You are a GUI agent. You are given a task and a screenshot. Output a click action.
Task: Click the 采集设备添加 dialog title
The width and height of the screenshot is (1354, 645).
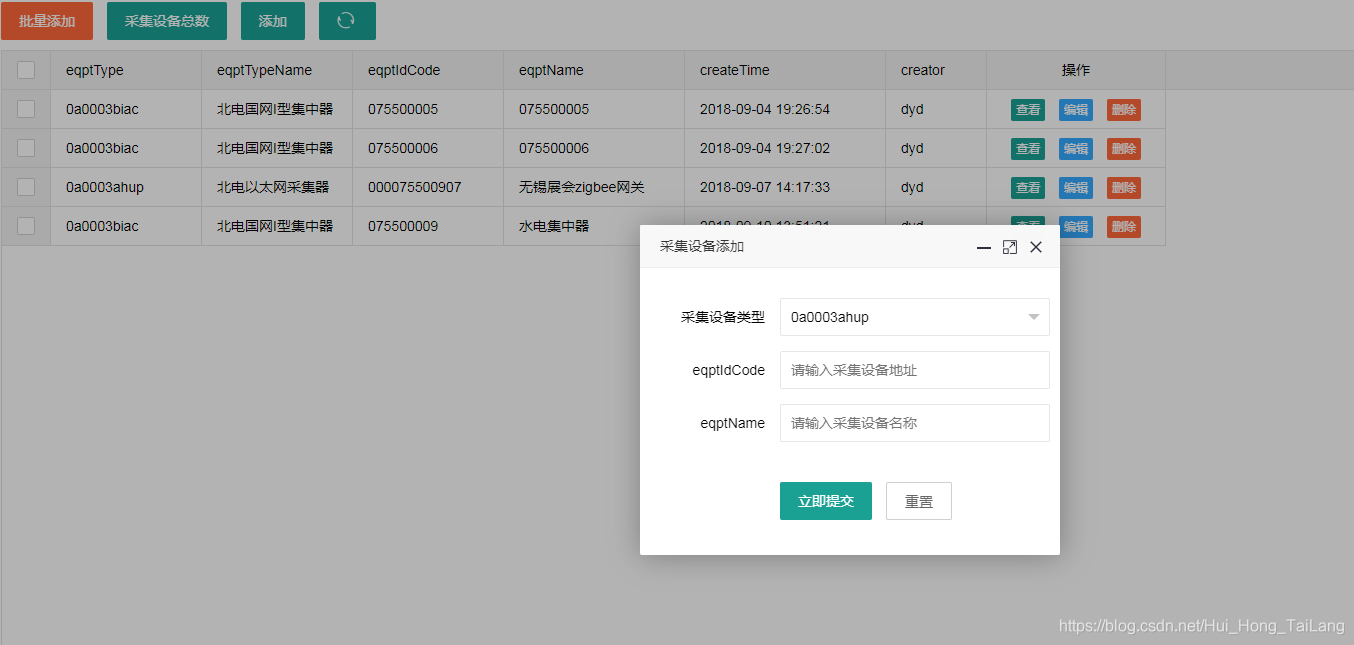702,247
